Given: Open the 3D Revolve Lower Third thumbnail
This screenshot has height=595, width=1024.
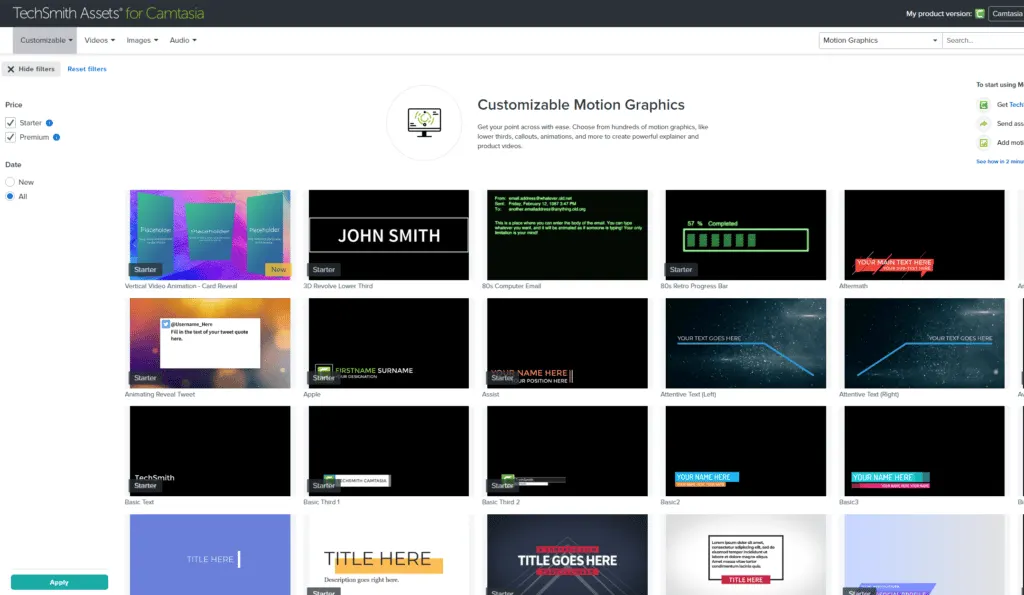Looking at the screenshot, I should coord(389,234).
